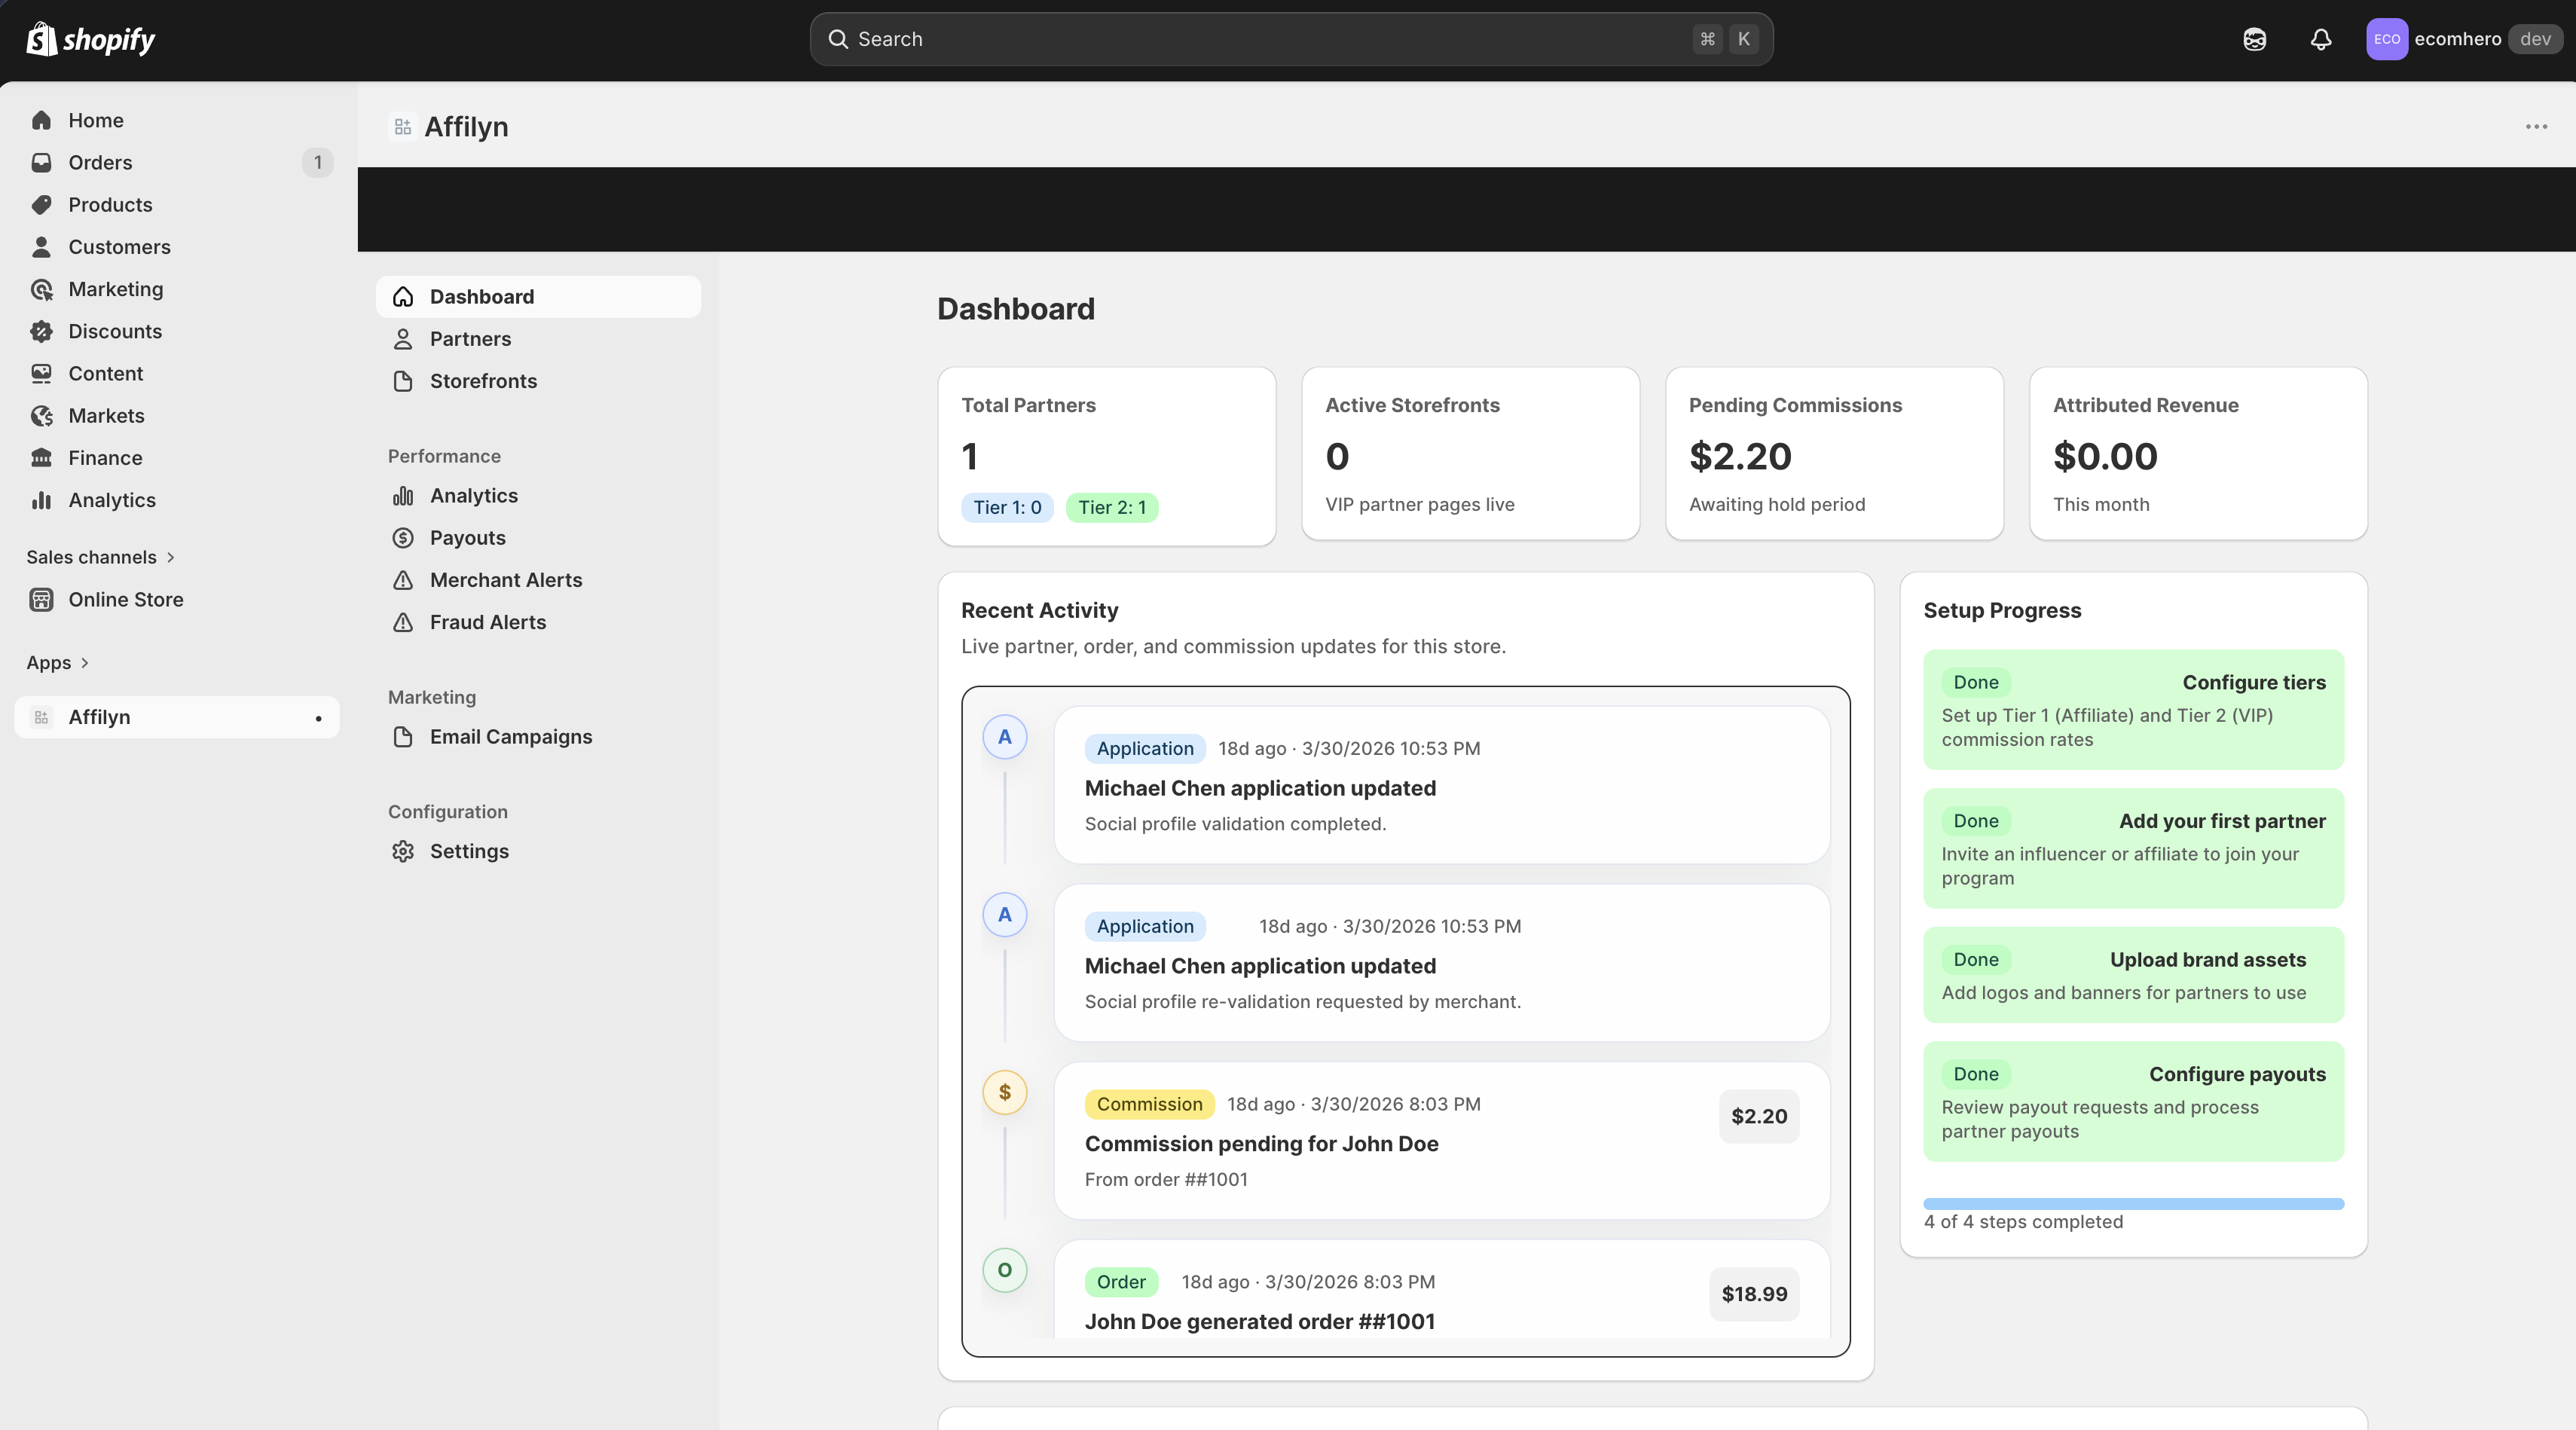Expand the Apps chevron
2576x1430 pixels.
click(x=84, y=663)
